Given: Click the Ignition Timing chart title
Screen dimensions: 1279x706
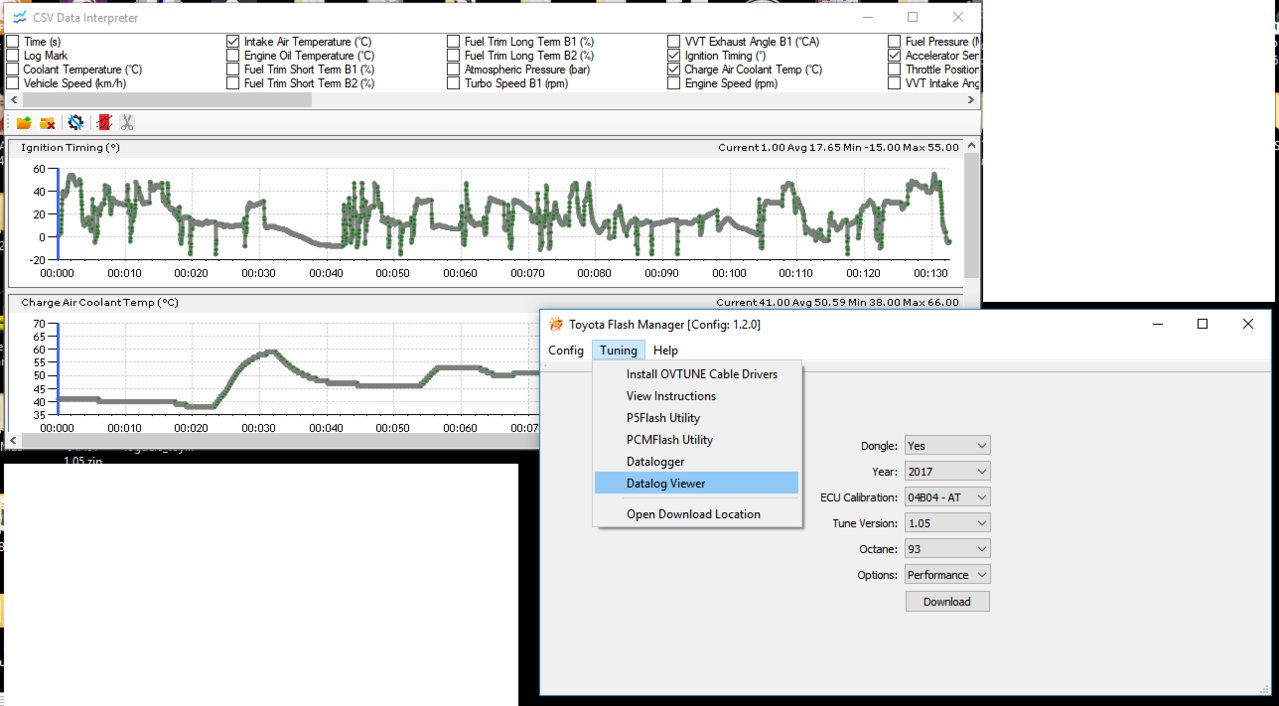Looking at the screenshot, I should (70, 147).
